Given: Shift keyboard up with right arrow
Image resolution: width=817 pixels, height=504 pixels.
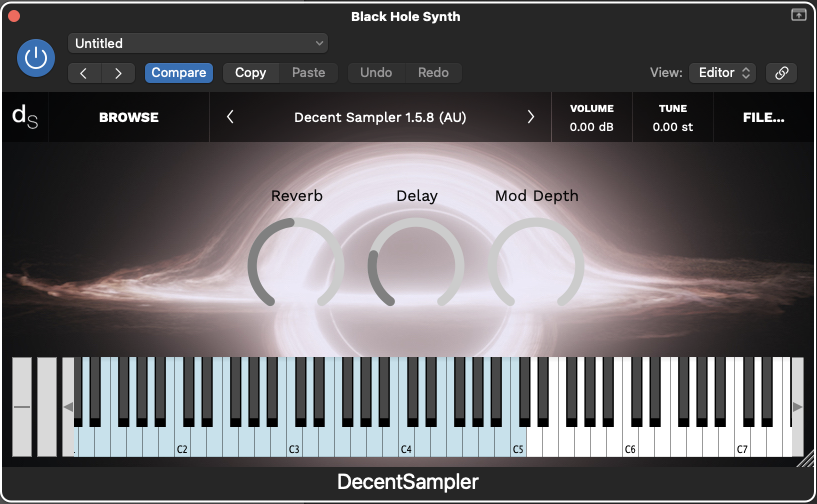Looking at the screenshot, I should pos(797,407).
